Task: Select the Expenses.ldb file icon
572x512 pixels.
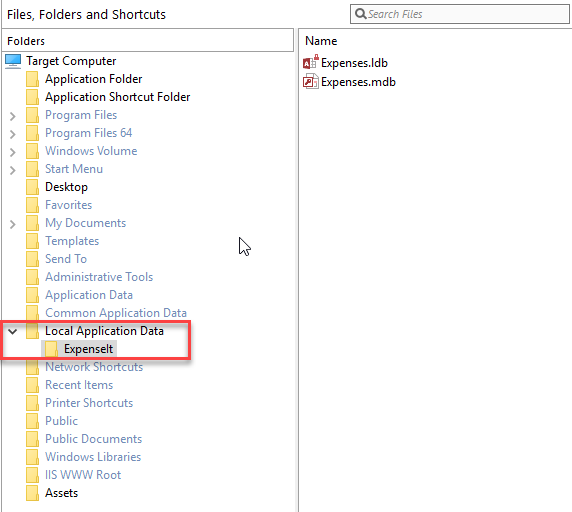Action: (311, 62)
